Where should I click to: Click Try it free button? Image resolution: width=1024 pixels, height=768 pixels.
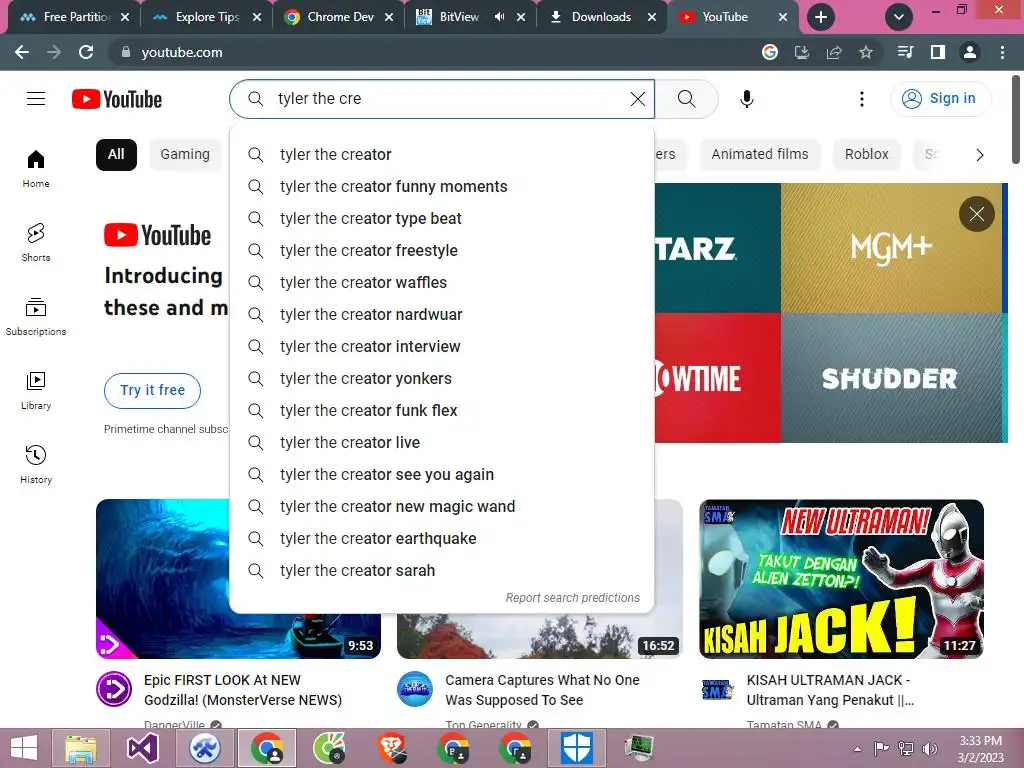(x=152, y=391)
